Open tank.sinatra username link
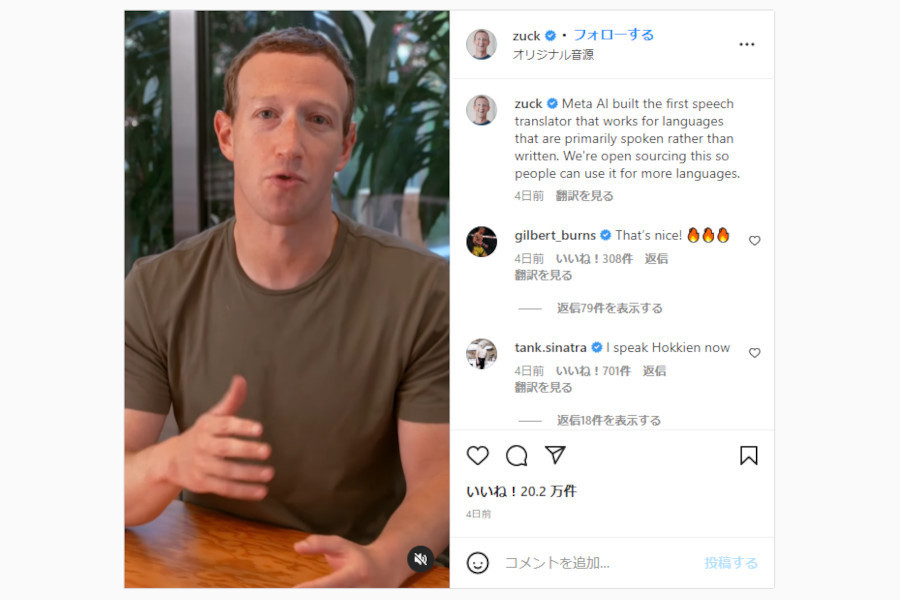900x600 pixels. point(550,347)
